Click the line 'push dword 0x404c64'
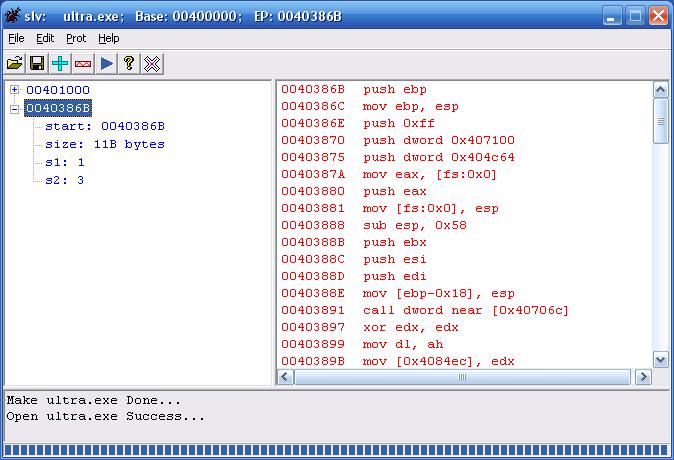The height and width of the screenshot is (460, 674). coord(398,157)
